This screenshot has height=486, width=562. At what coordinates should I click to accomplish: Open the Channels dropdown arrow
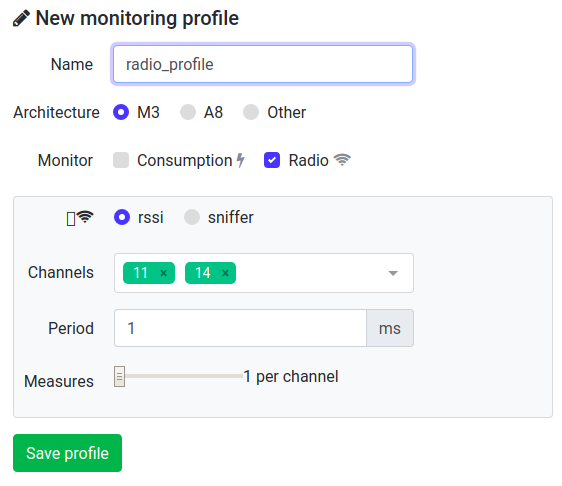(x=393, y=273)
